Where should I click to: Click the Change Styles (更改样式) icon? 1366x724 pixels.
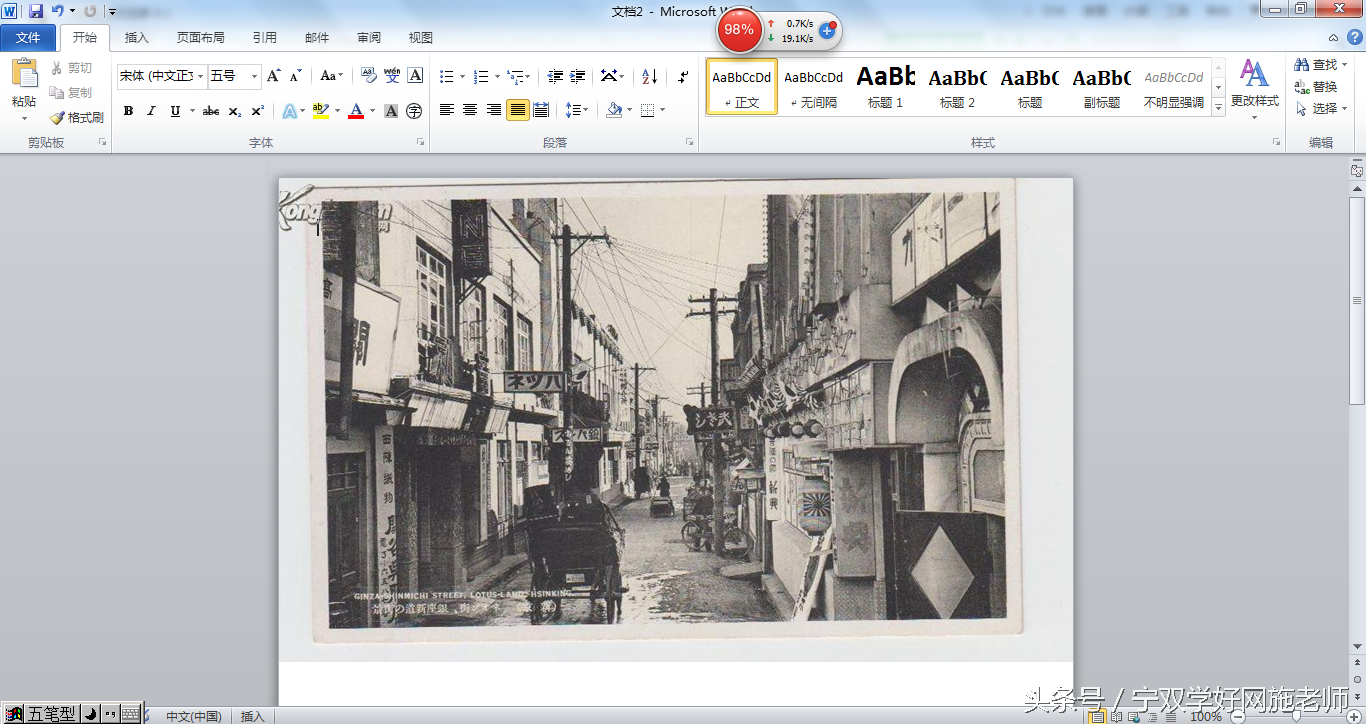pos(1254,73)
